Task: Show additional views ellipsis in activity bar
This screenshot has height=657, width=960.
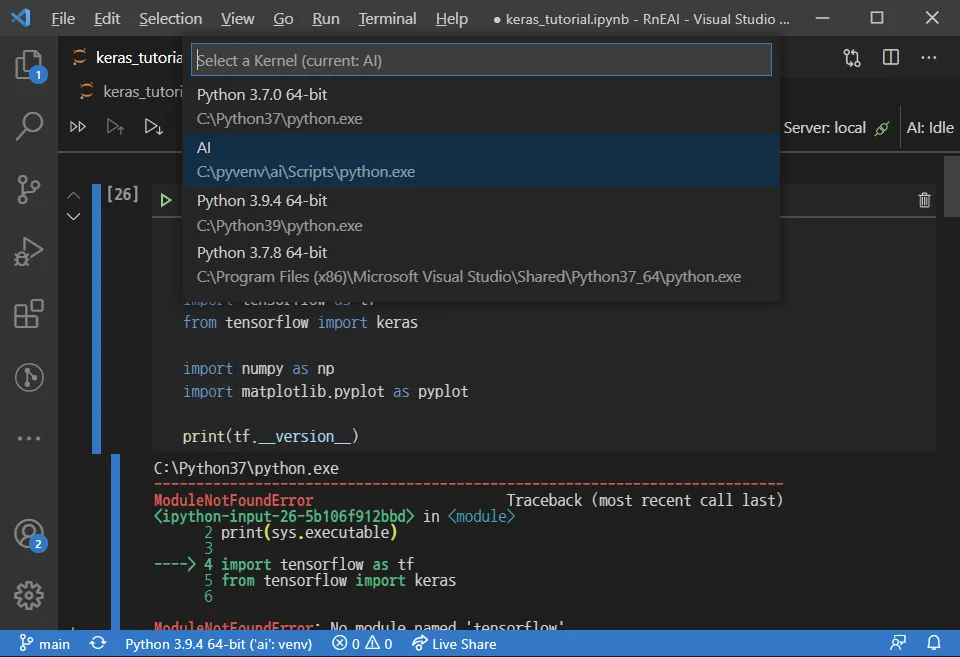Action: click(x=29, y=438)
